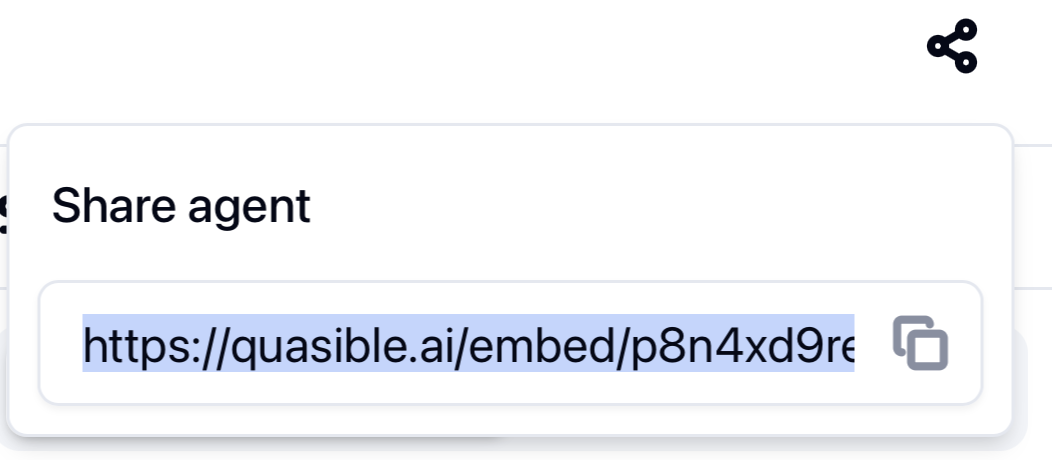Copy agent URL with the copy button
1052x460 pixels.
[x=920, y=343]
